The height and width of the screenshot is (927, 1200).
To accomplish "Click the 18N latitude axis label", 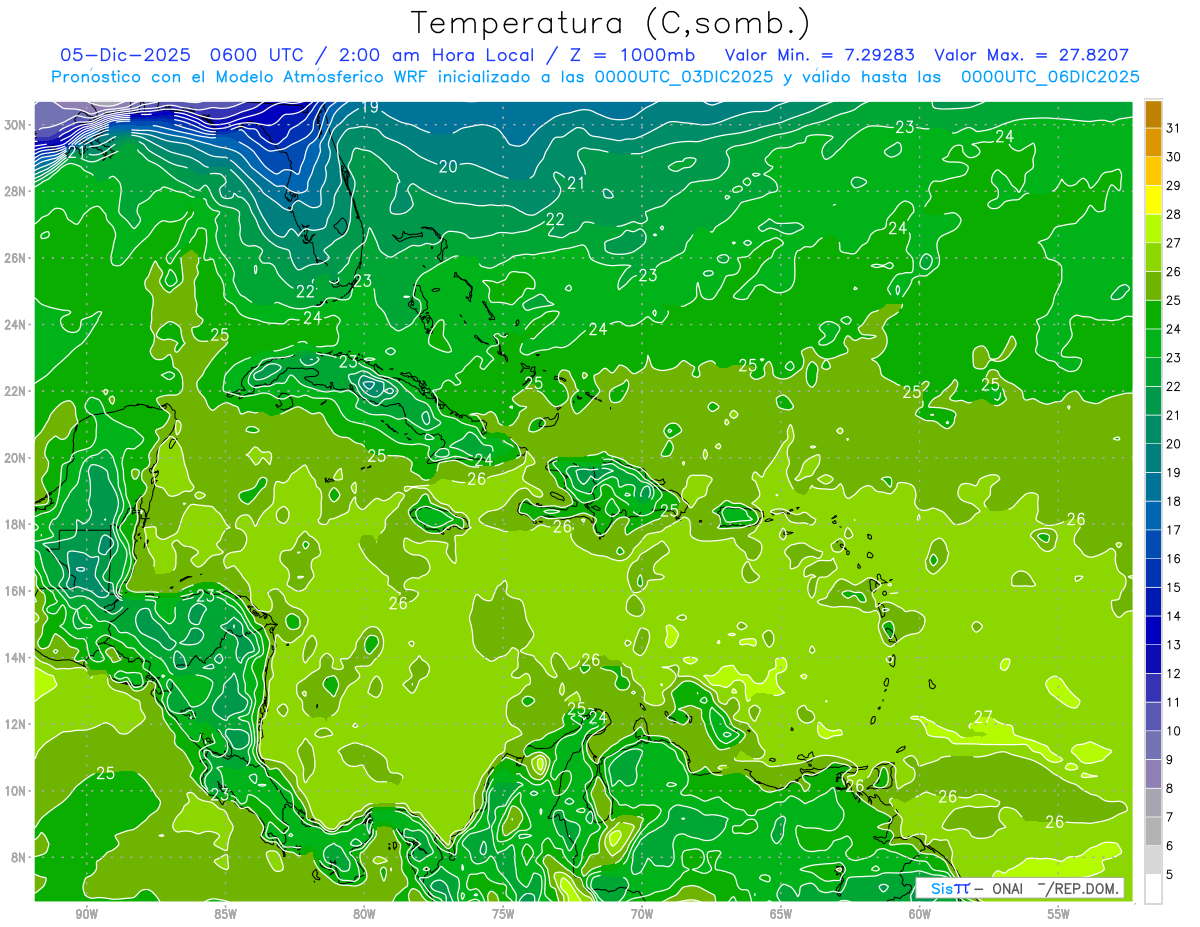I will click(x=17, y=524).
